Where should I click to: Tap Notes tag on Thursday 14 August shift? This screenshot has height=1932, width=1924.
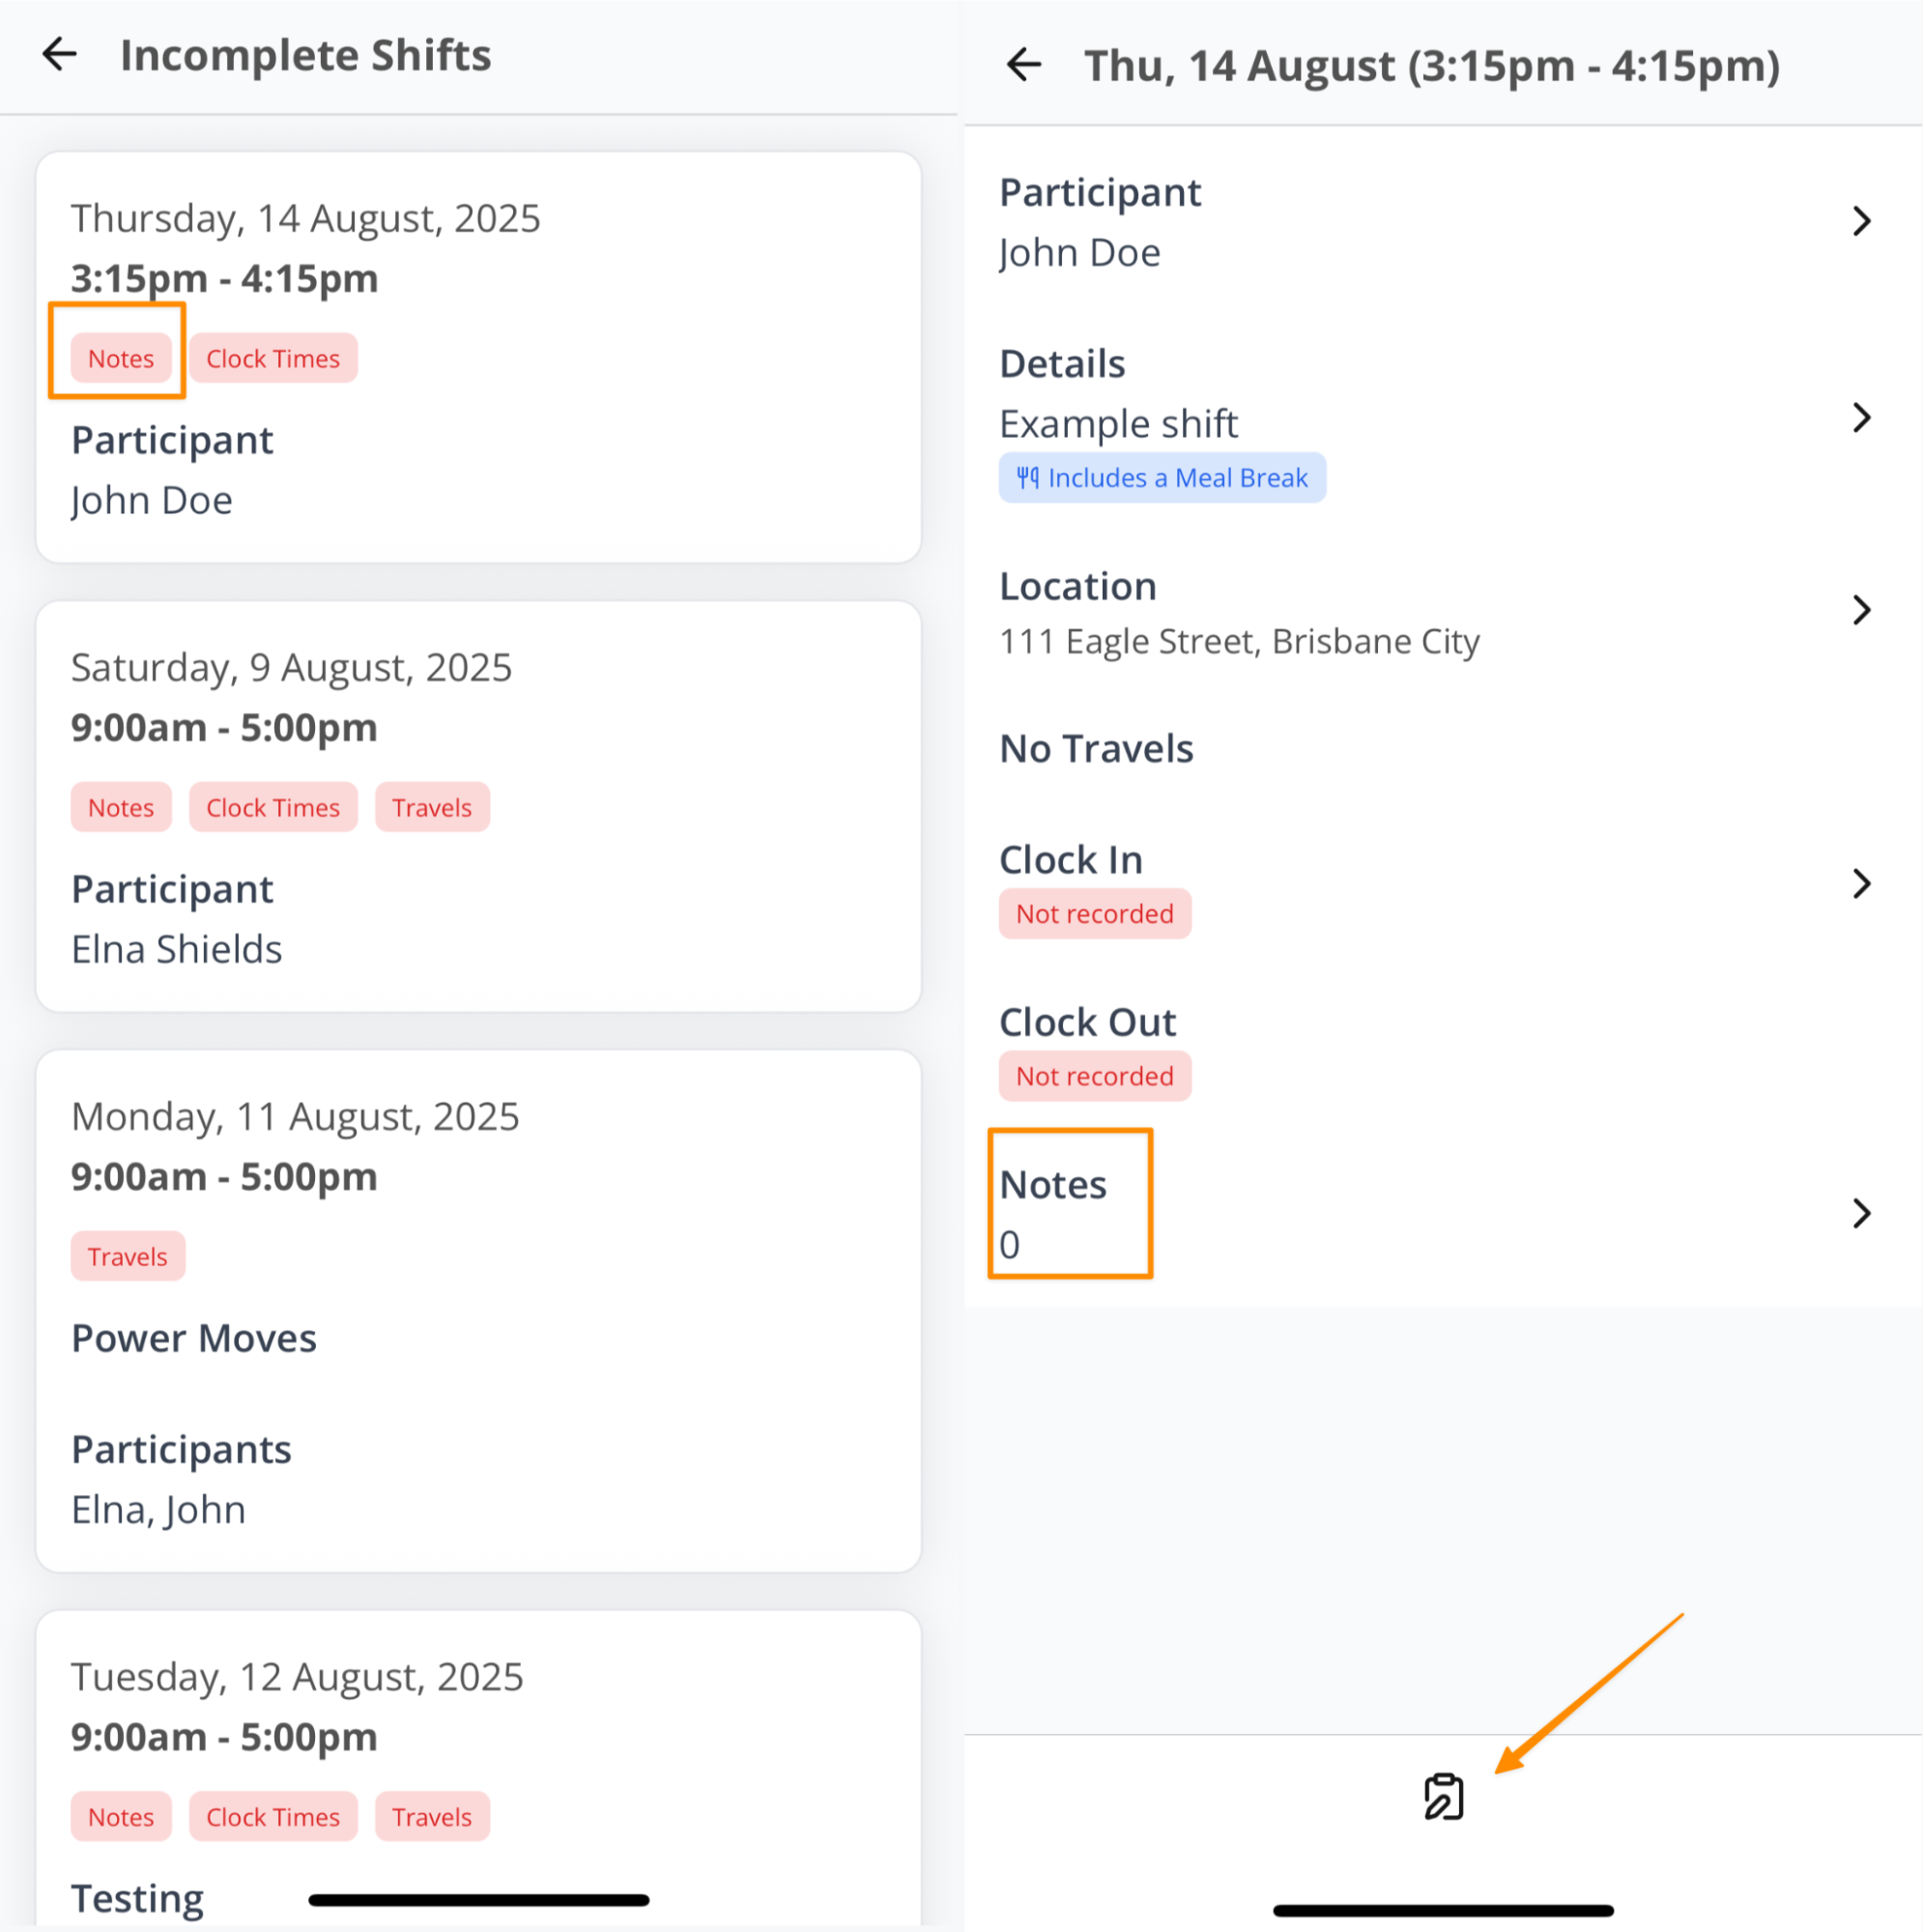pos(121,359)
